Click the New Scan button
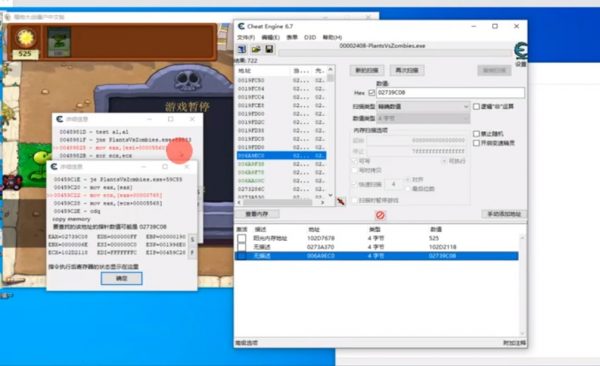 (x=367, y=70)
